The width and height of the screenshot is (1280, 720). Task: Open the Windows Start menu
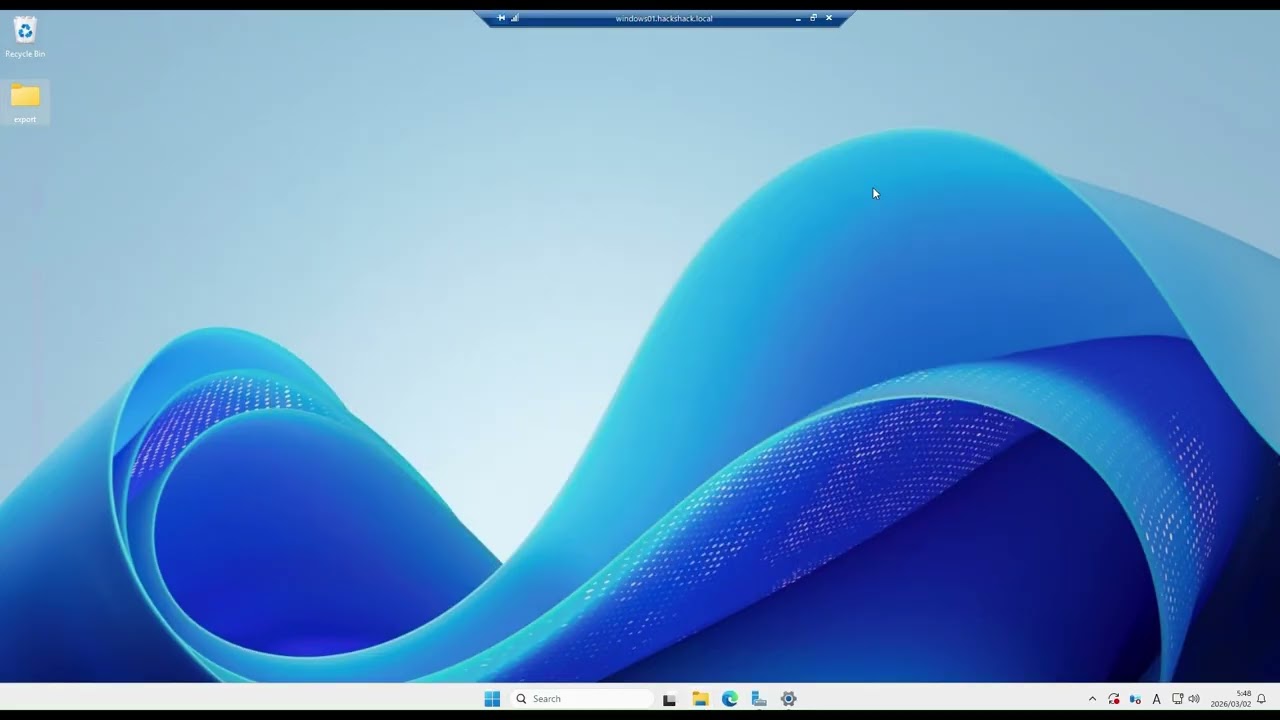[x=492, y=699]
